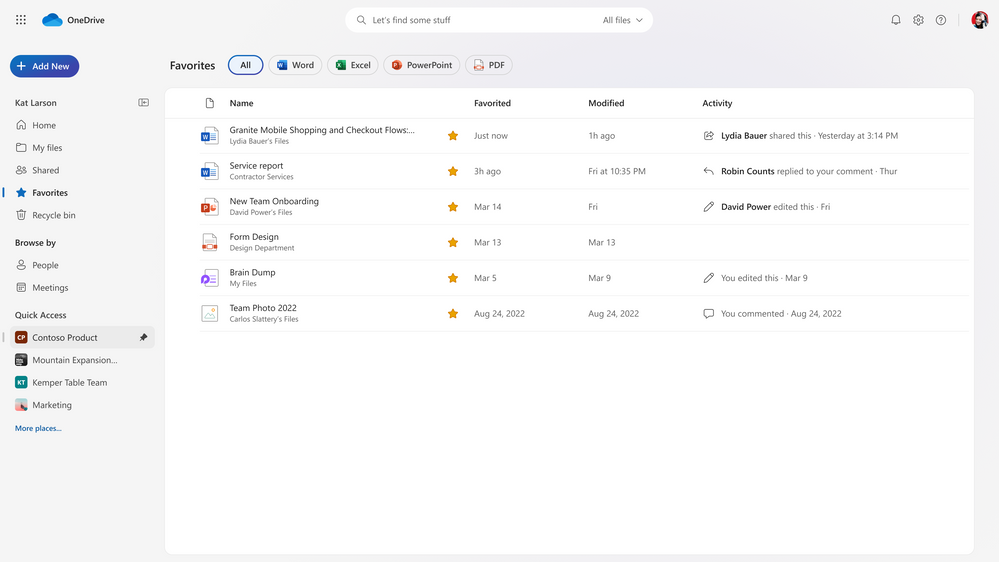Screen dimensions: 999x562
Task: Unfavorite the Service report star
Action: pos(453,171)
